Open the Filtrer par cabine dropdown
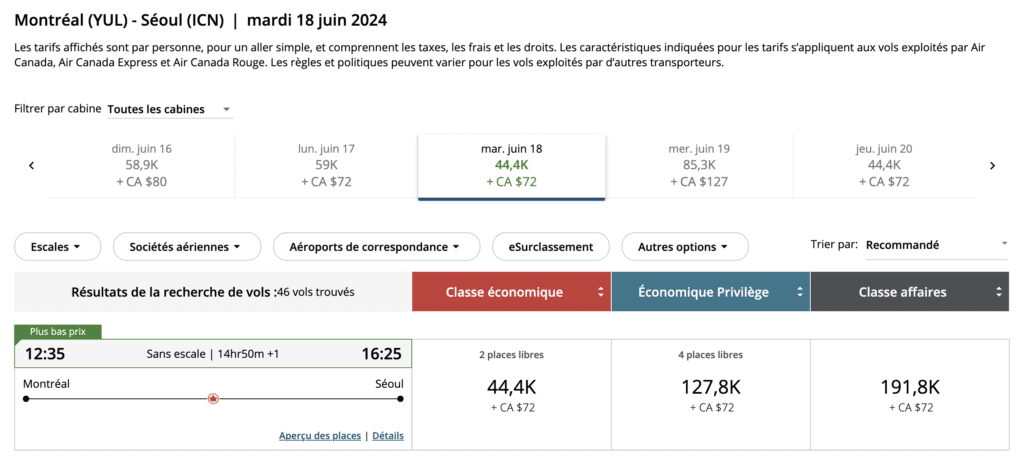The height and width of the screenshot is (456, 1024). [169, 109]
